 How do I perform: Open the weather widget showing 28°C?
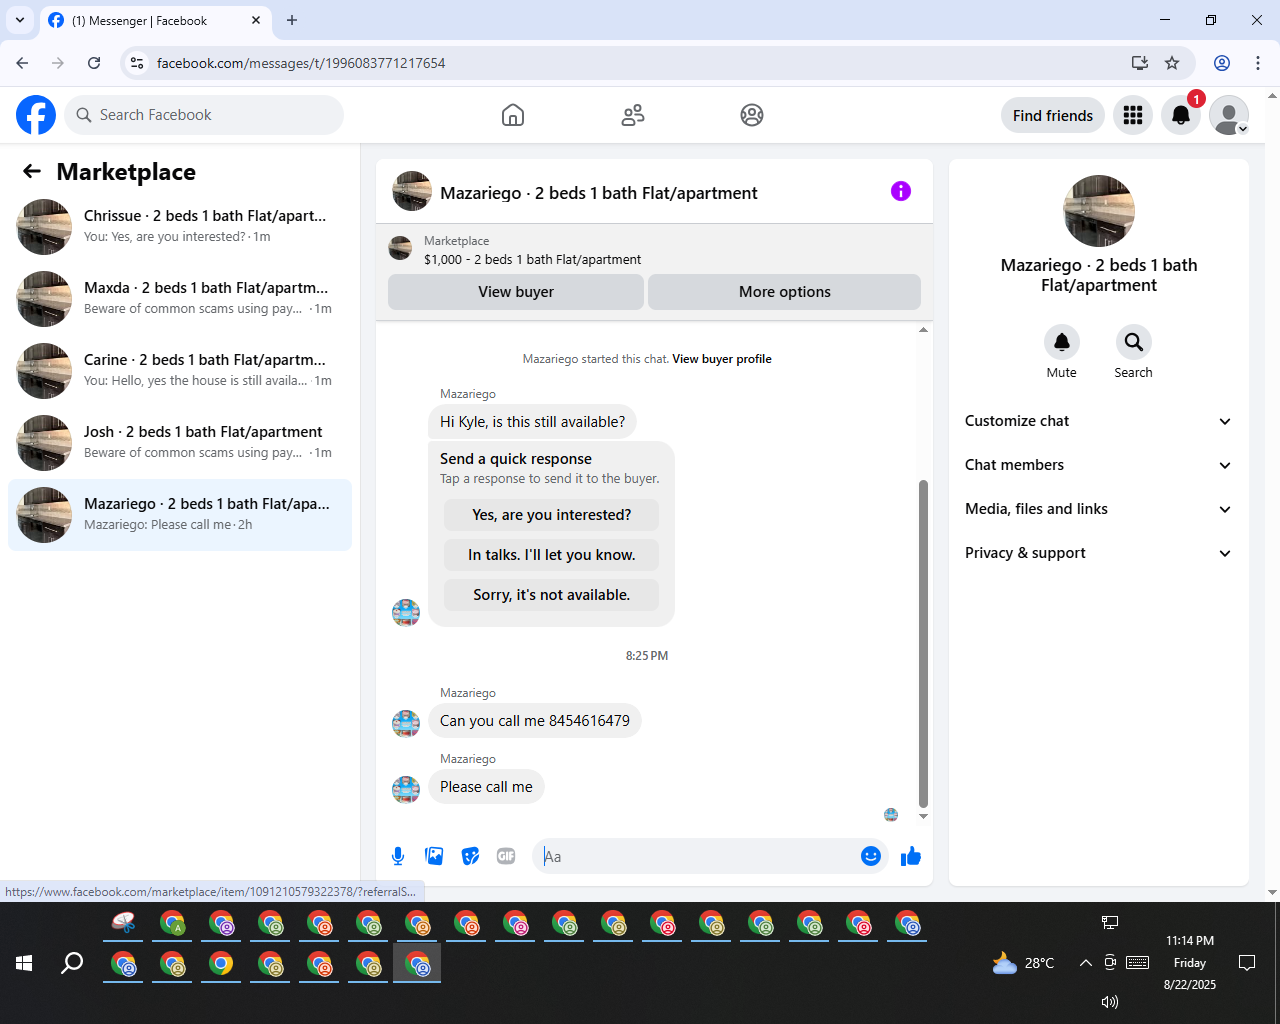pyautogui.click(x=1023, y=963)
